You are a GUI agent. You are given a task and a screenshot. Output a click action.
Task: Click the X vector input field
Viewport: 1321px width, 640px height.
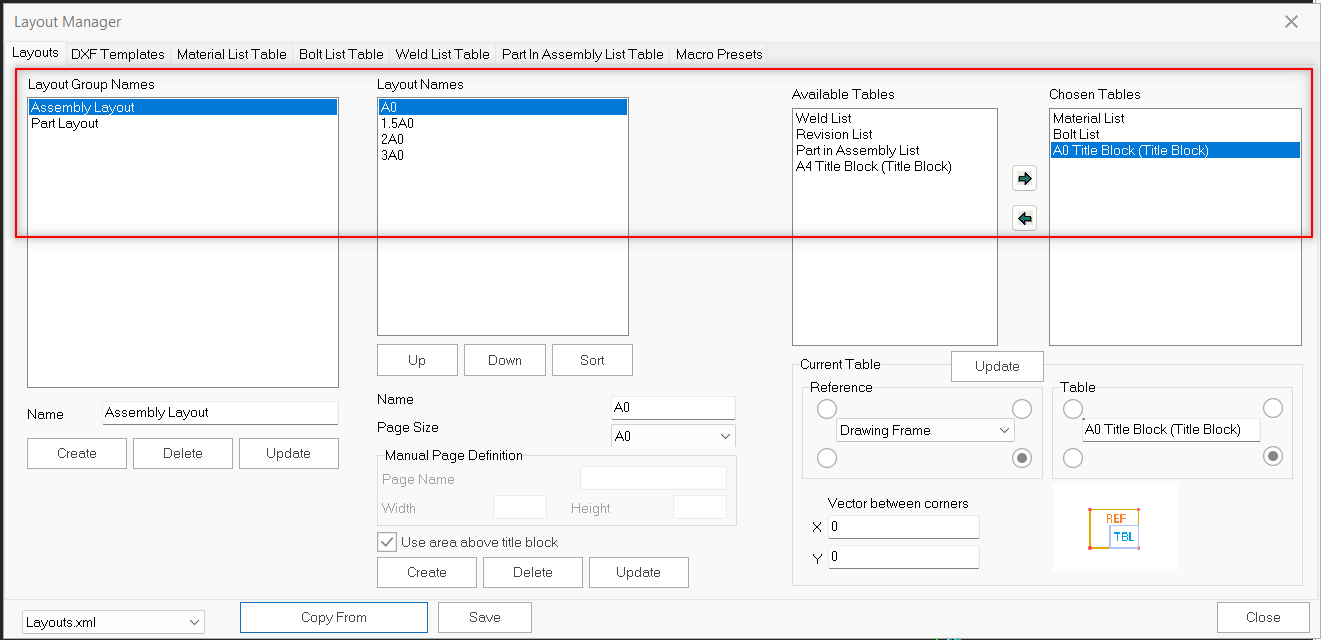(903, 526)
